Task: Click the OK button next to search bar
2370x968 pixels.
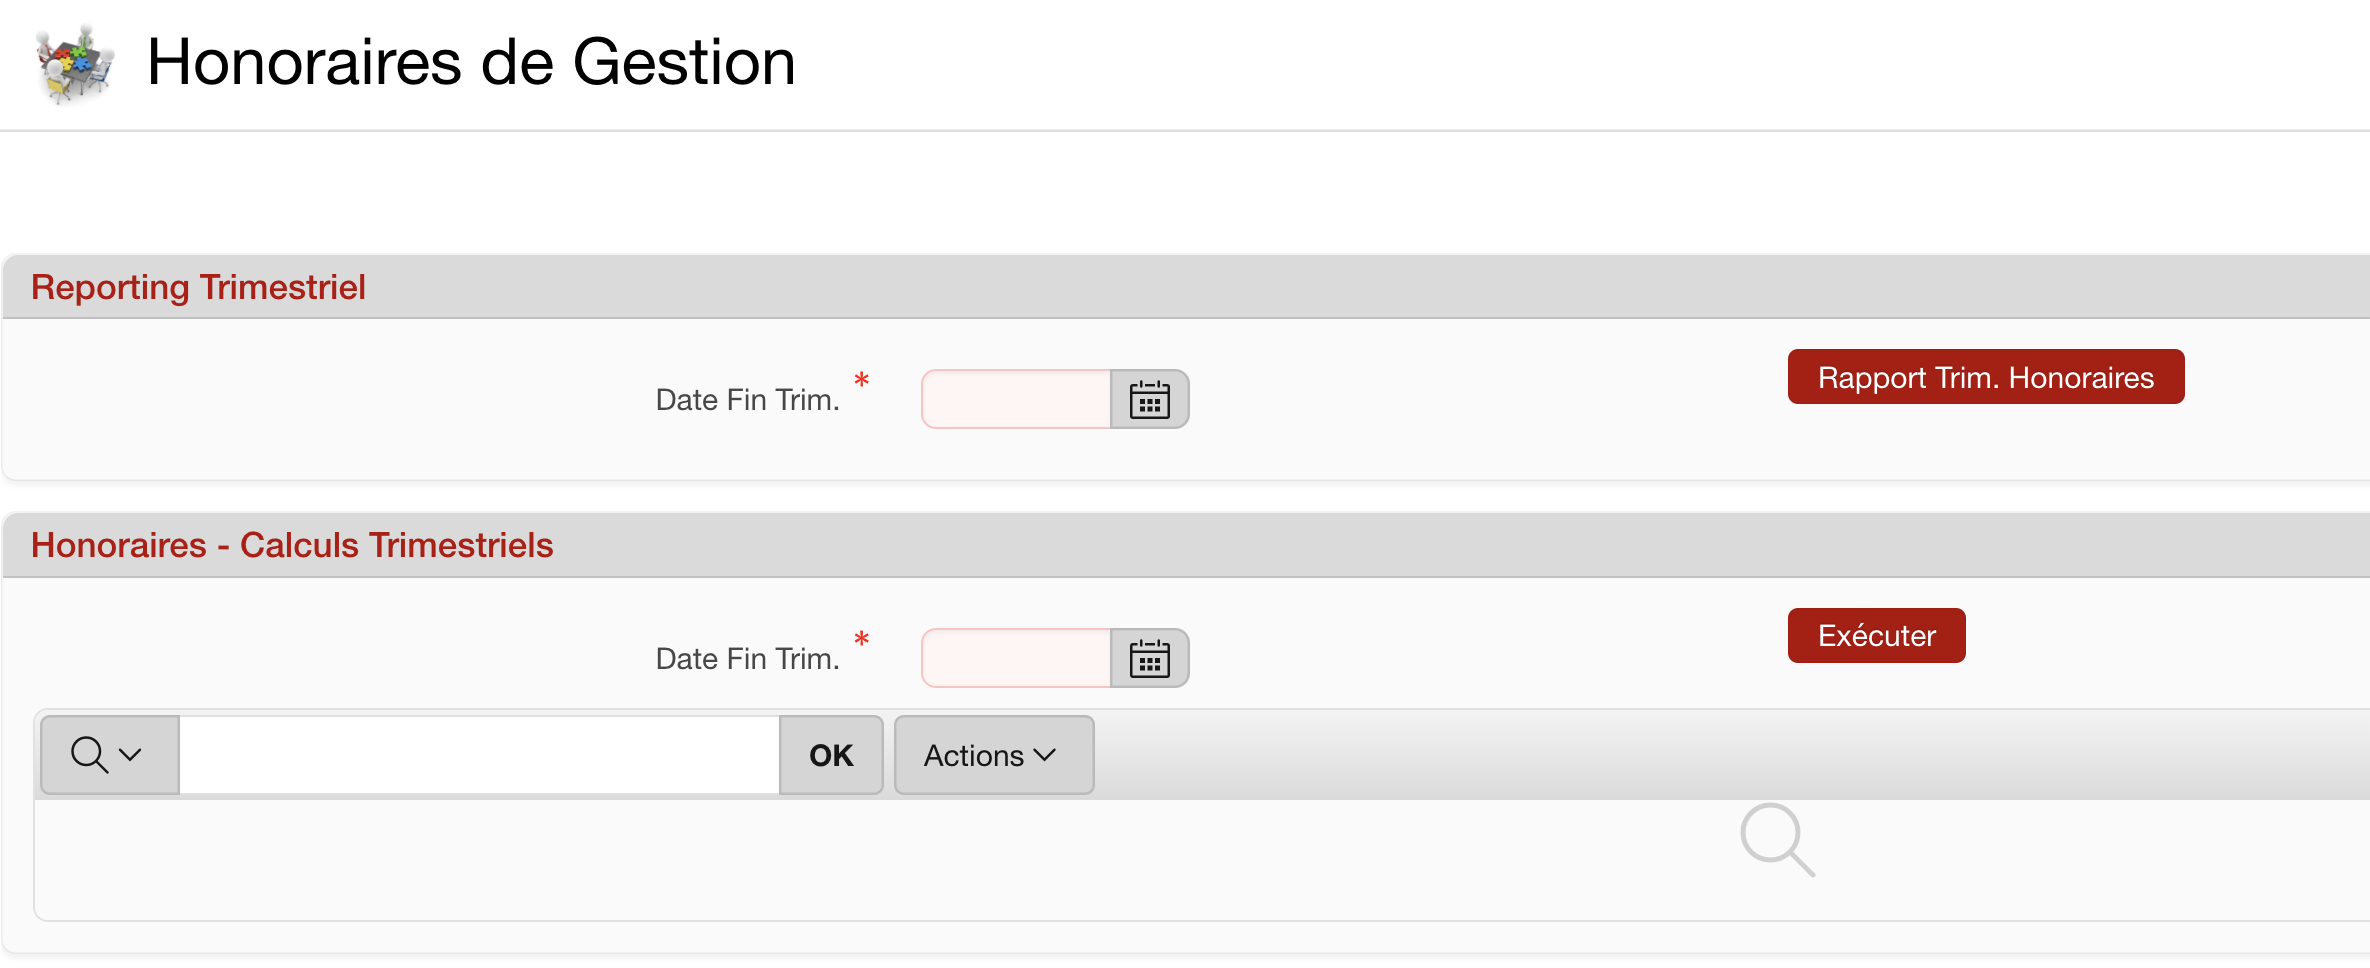Action: pyautogui.click(x=830, y=755)
